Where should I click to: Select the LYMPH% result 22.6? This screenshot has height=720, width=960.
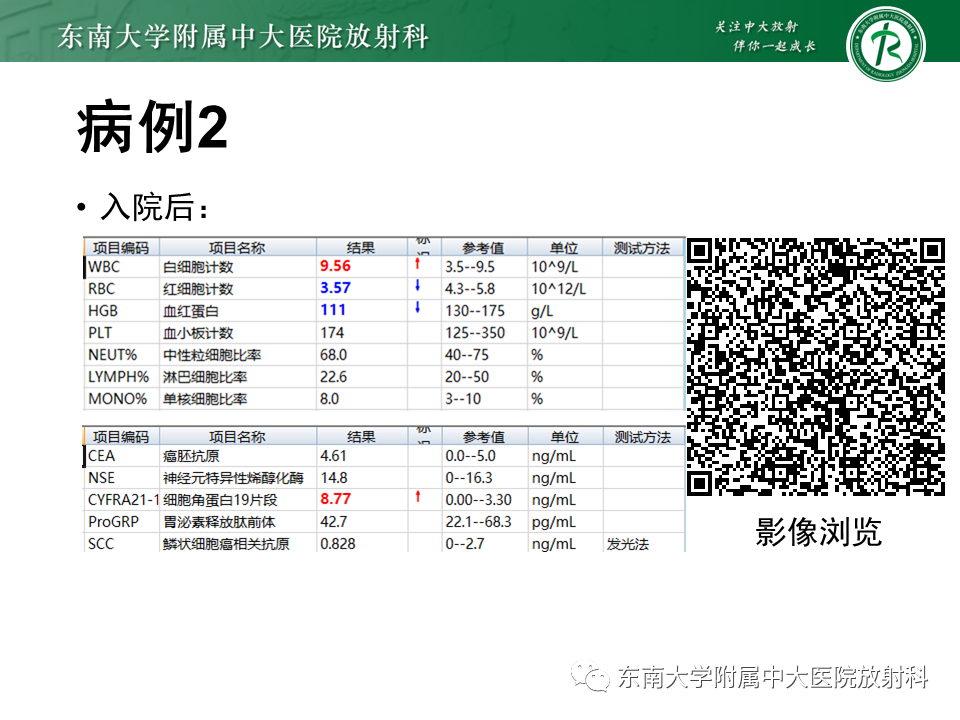333,377
